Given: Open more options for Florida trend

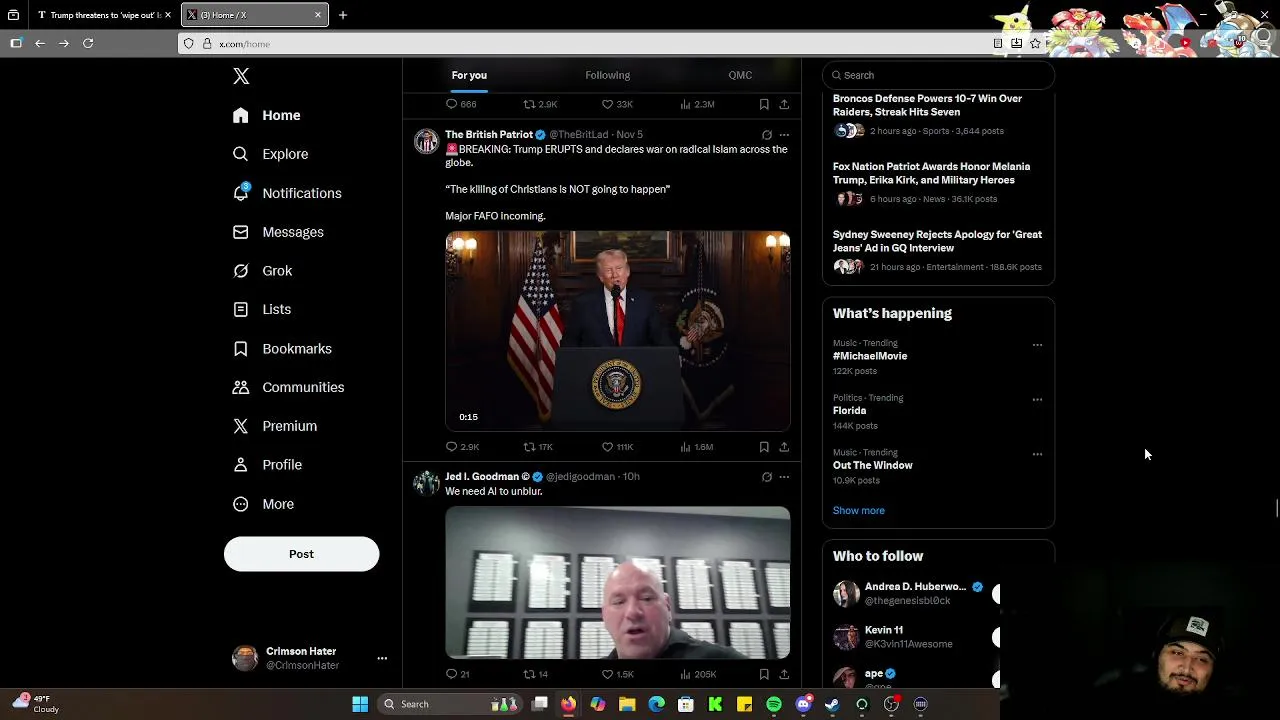Looking at the screenshot, I should click(1037, 400).
